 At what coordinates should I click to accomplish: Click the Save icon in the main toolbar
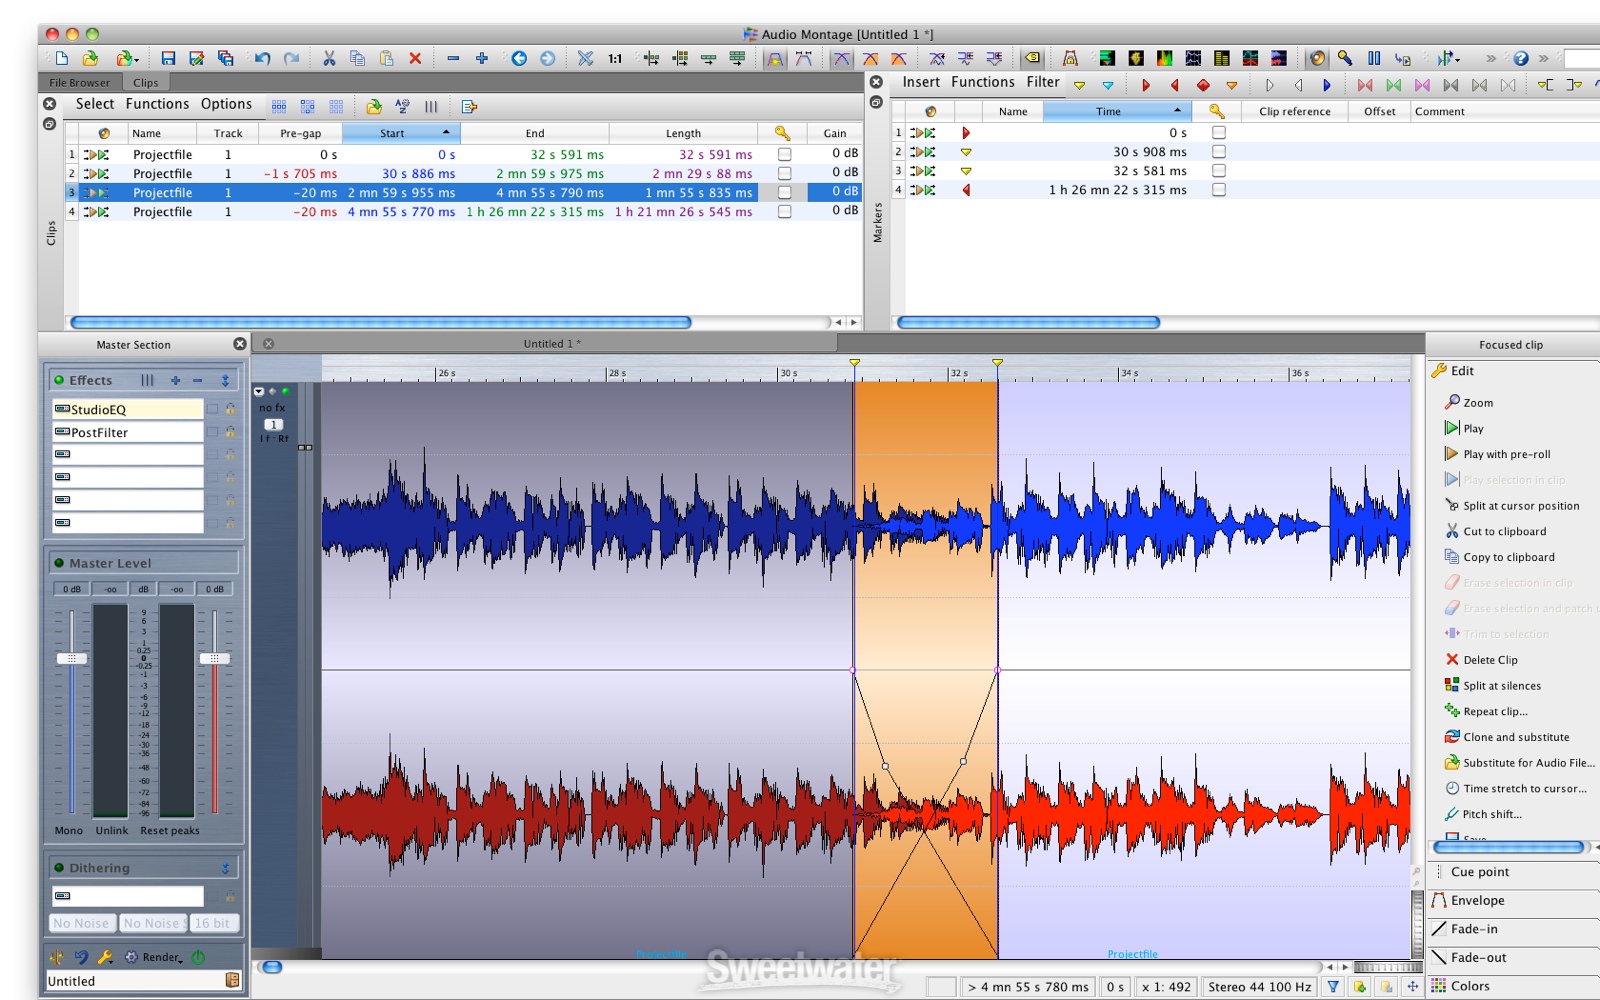point(168,59)
